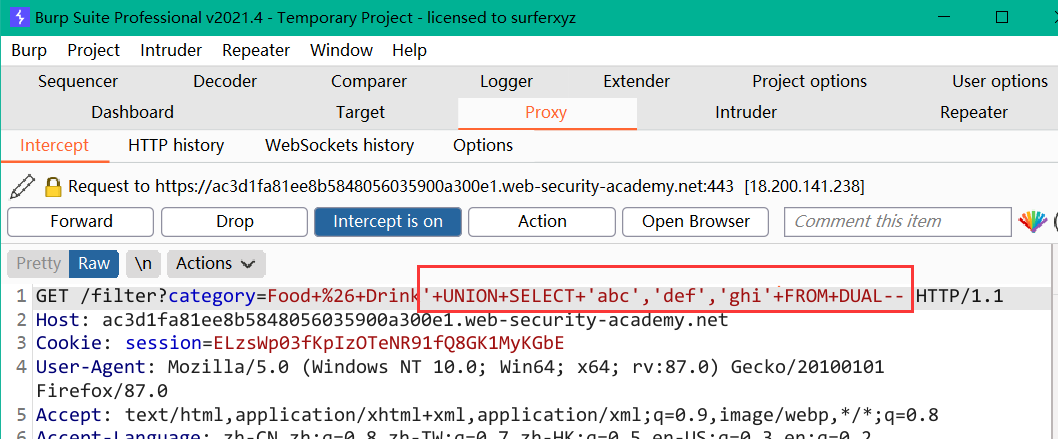This screenshot has width=1058, height=439.
Task: Click the Burp Suite lightning logo icon
Action: 19,17
